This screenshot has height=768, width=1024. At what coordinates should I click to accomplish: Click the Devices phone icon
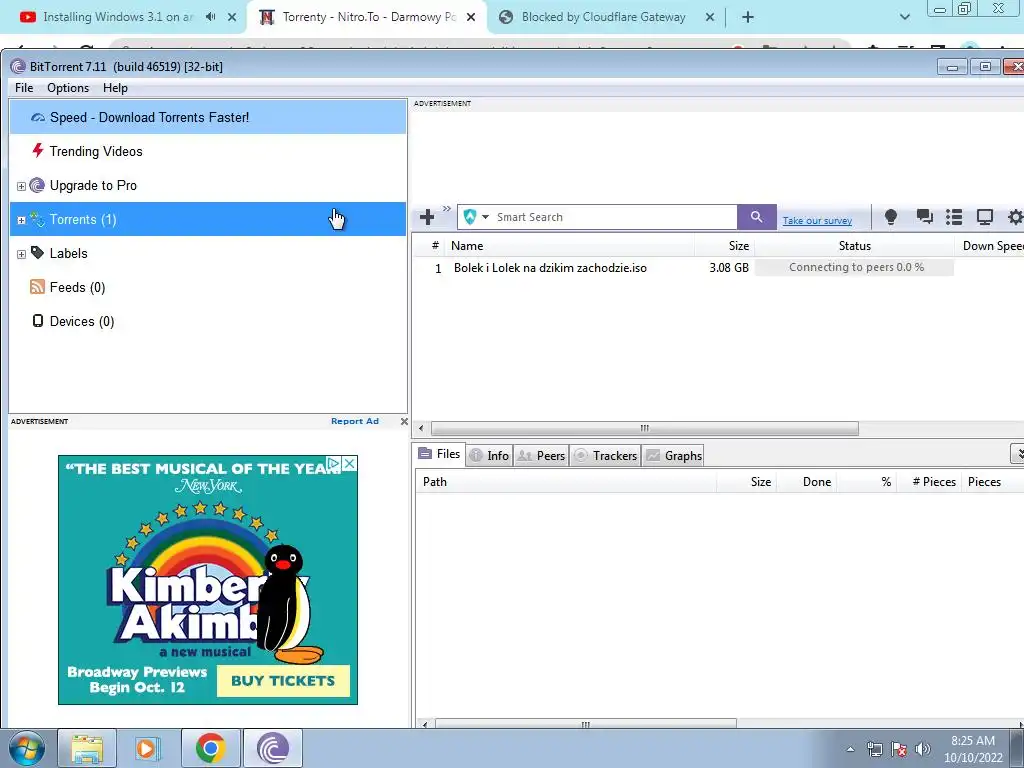pos(38,321)
